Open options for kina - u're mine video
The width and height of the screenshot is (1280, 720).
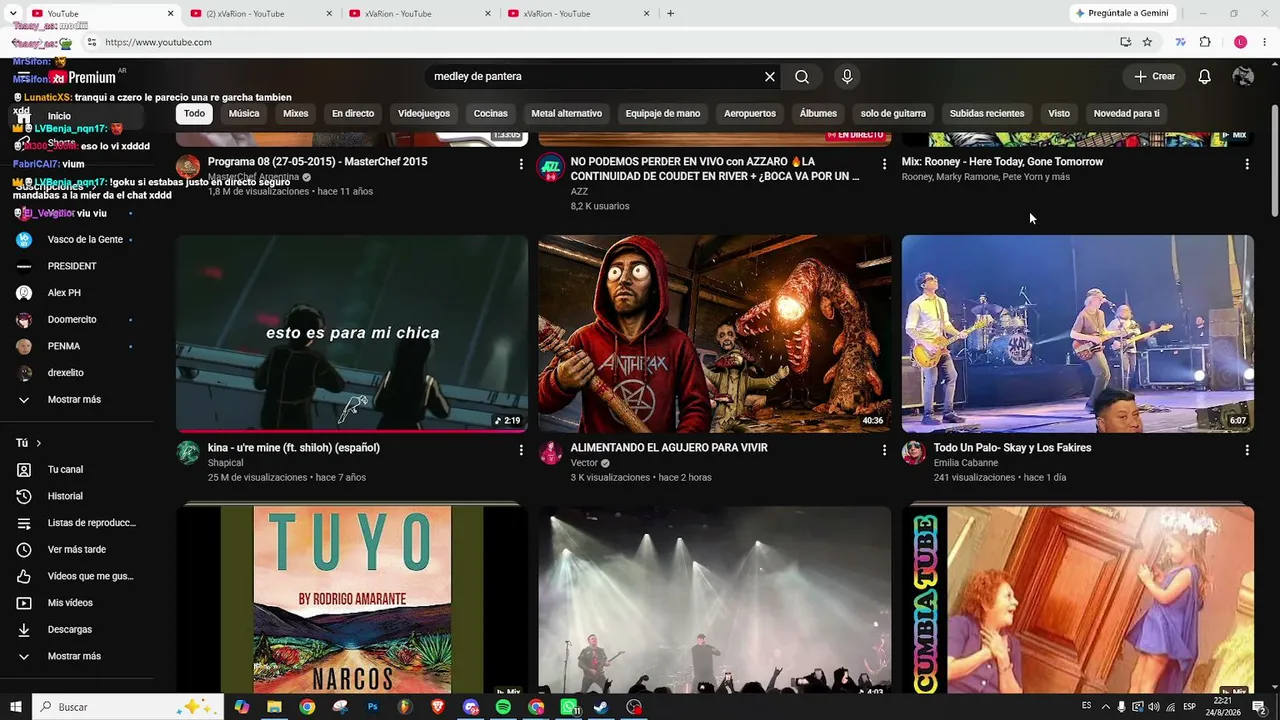point(521,450)
